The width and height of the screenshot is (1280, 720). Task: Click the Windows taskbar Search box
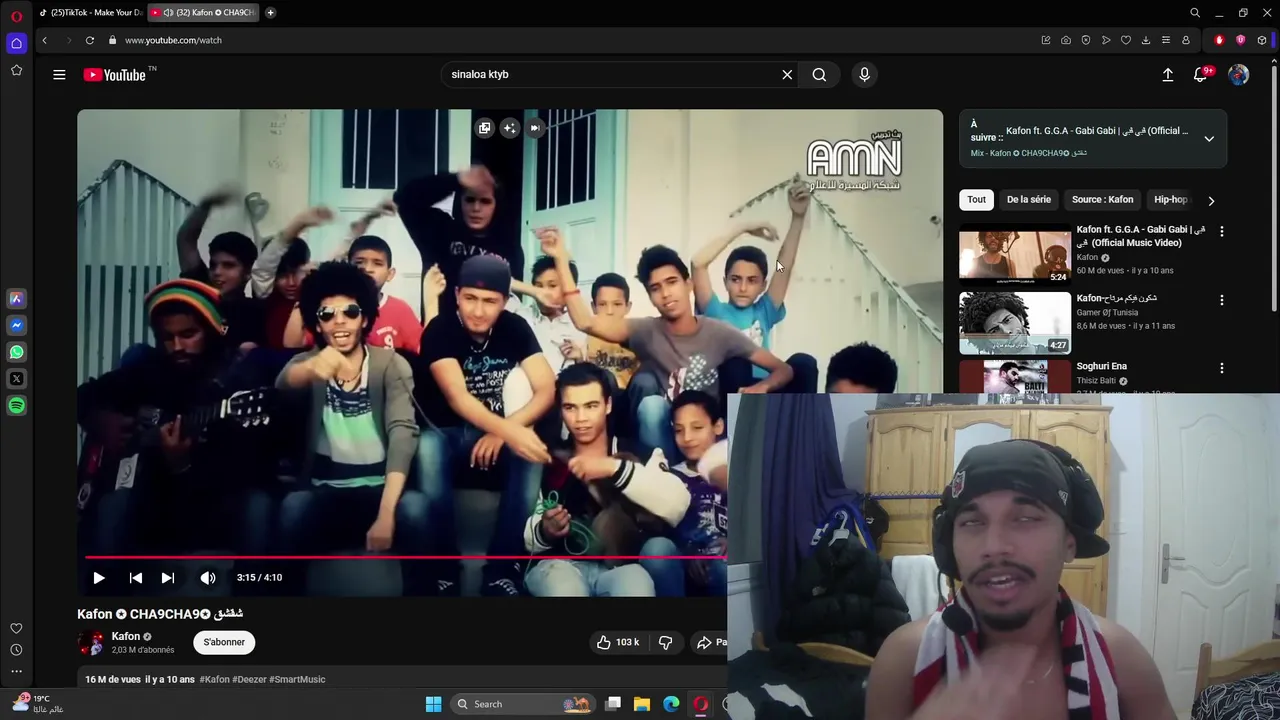point(523,704)
